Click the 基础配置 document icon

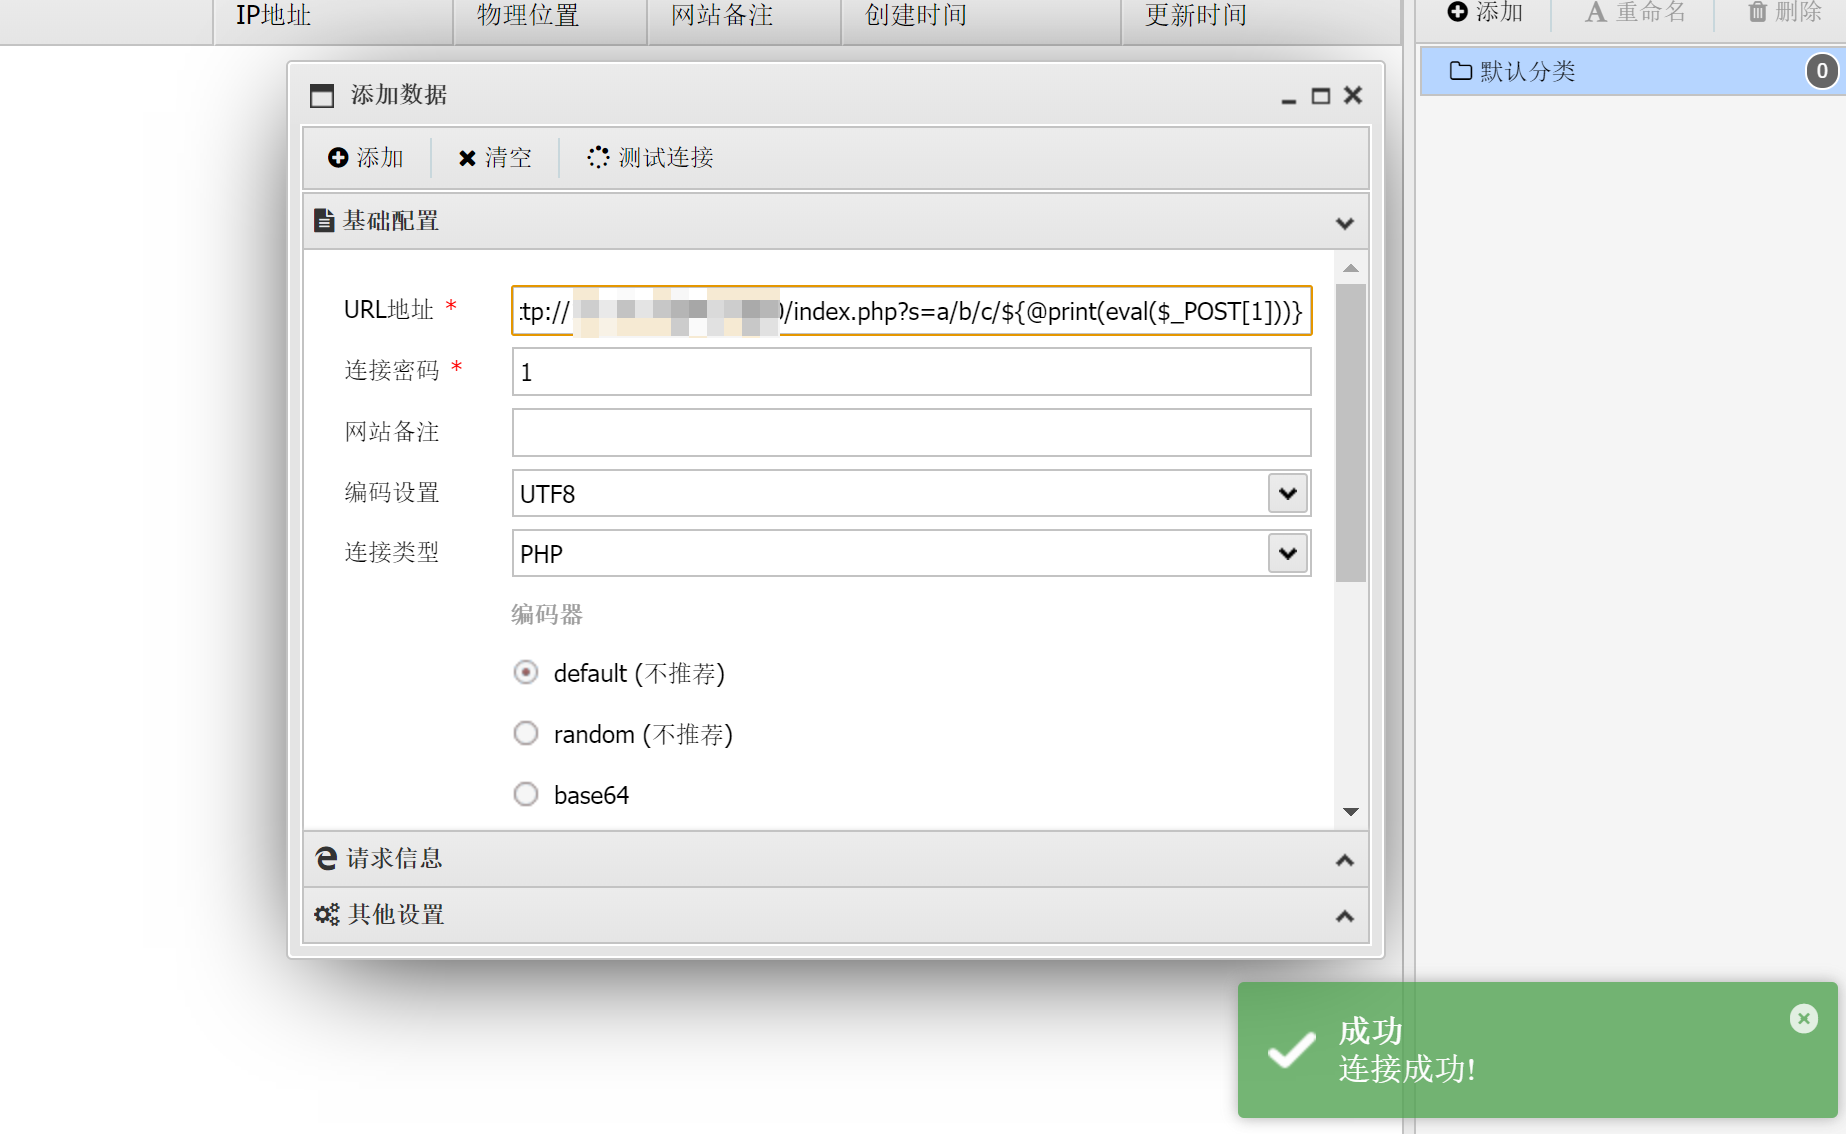click(x=324, y=220)
